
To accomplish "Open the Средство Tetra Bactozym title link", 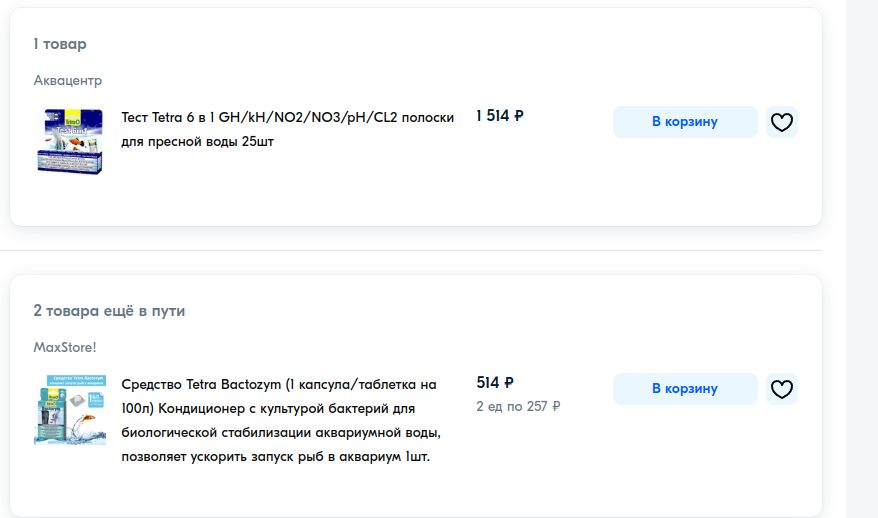I will pos(280,420).
